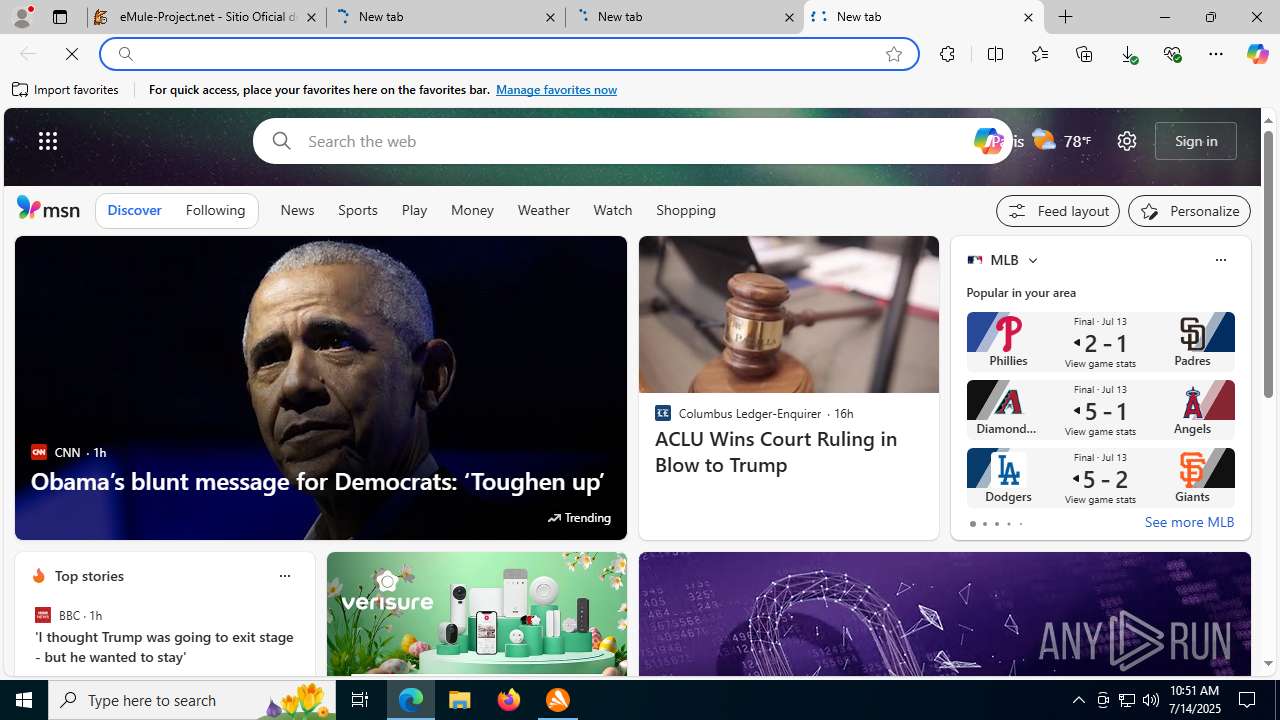Expand the MLB league dropdown chevron
Image resolution: width=1280 pixels, height=720 pixels.
(1032, 260)
